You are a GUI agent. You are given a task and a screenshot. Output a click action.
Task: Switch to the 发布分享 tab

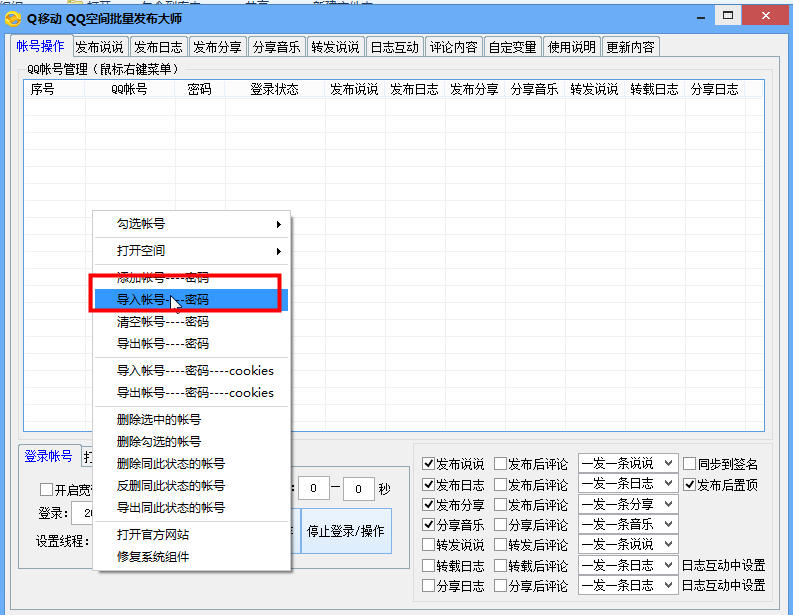[x=217, y=47]
